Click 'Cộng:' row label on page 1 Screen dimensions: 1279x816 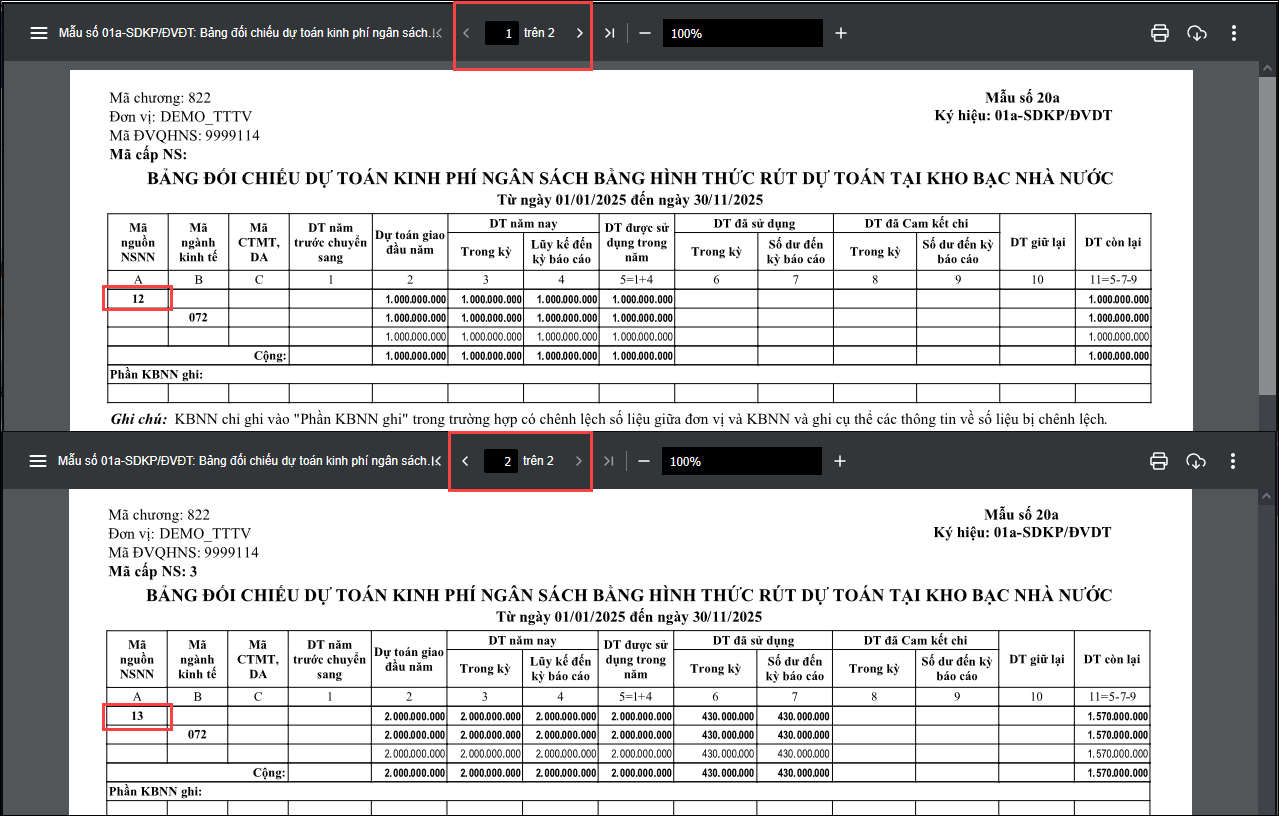pyautogui.click(x=269, y=355)
